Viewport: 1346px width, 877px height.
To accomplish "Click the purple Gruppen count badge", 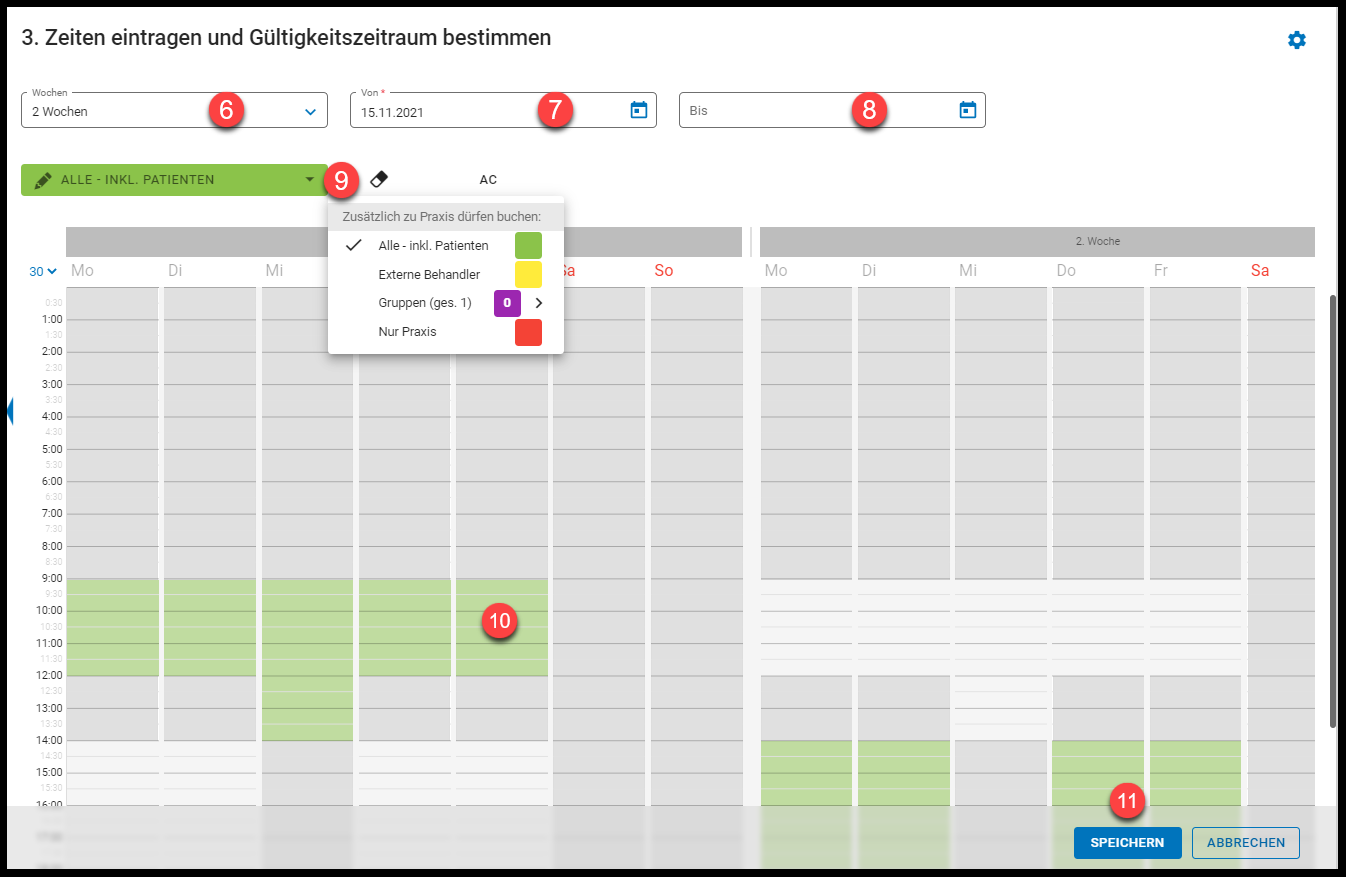I will click(507, 303).
